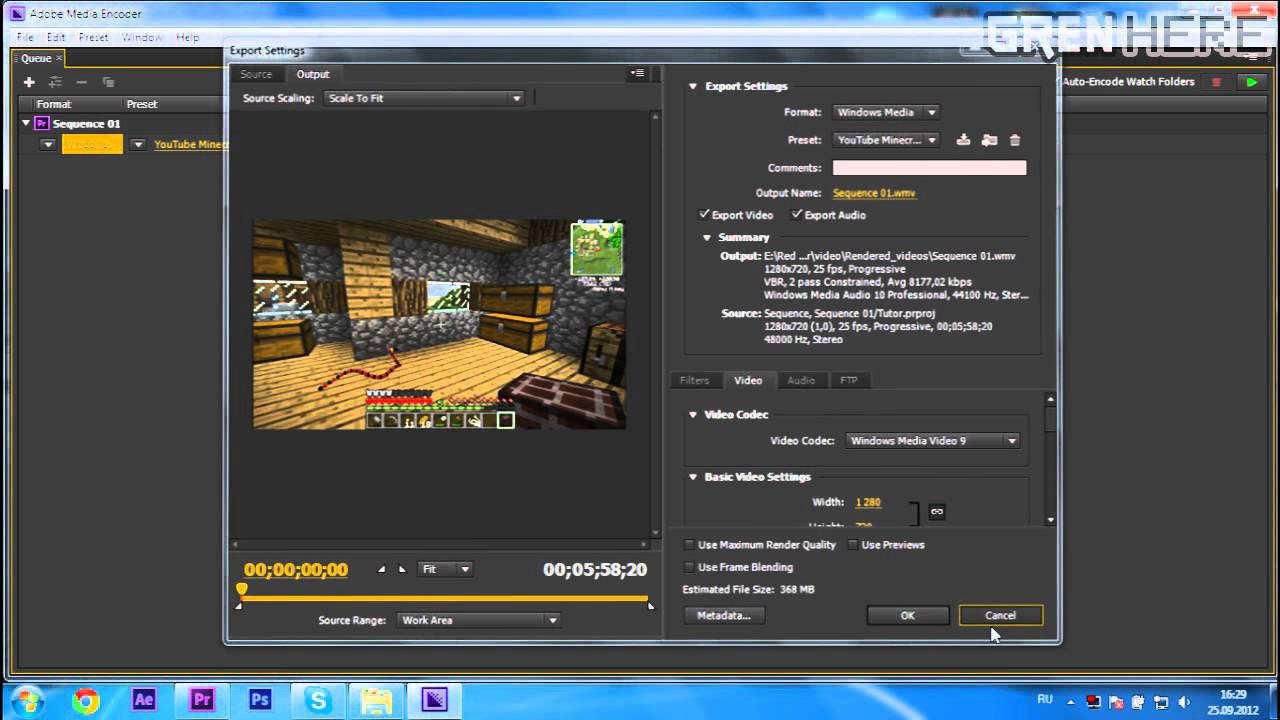Select the Video settings tab
1280x720 pixels.
click(x=748, y=380)
